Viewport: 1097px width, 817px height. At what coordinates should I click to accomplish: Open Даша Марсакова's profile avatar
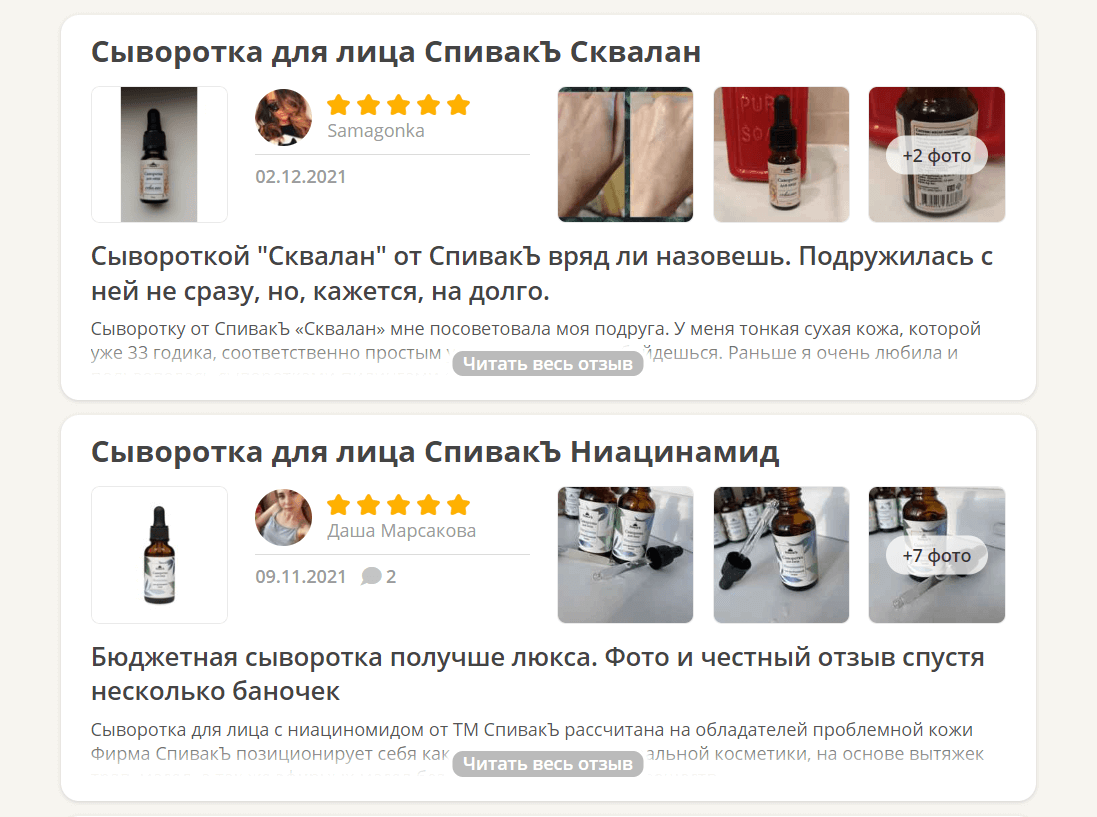pyautogui.click(x=283, y=518)
